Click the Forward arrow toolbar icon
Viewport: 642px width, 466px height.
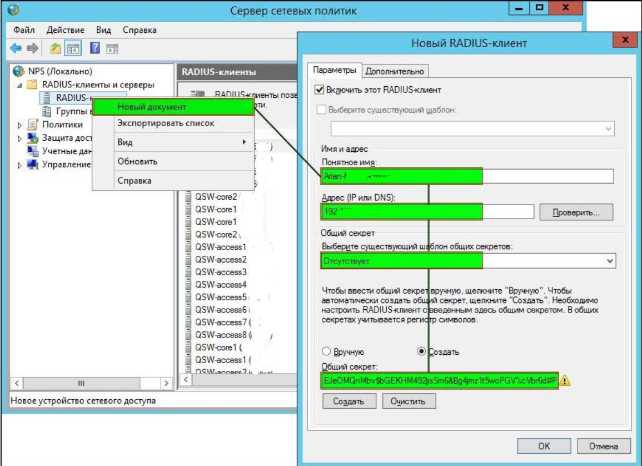(x=33, y=48)
